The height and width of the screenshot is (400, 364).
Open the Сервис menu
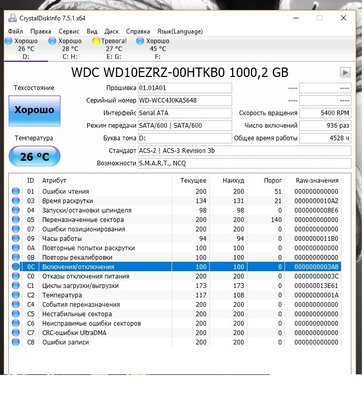[x=69, y=31]
